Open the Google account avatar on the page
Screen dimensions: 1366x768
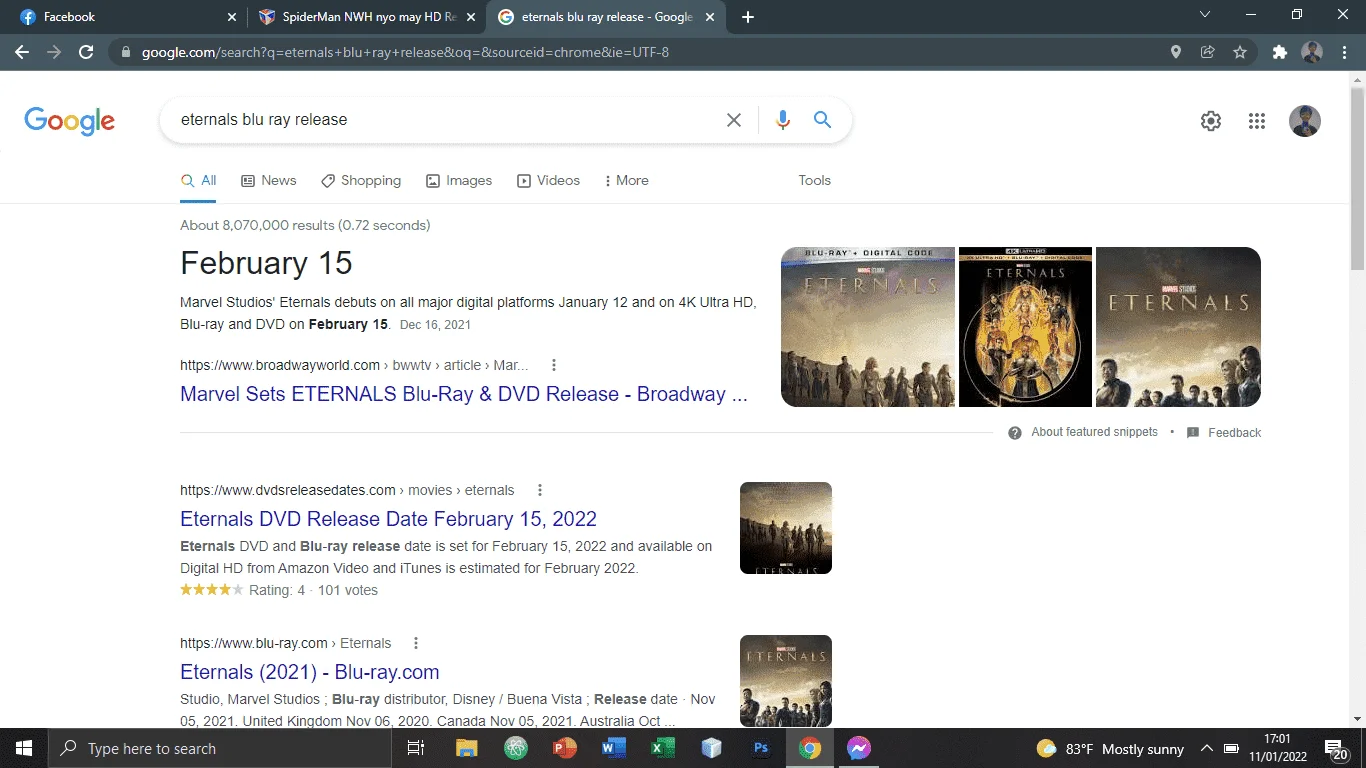coord(1305,121)
